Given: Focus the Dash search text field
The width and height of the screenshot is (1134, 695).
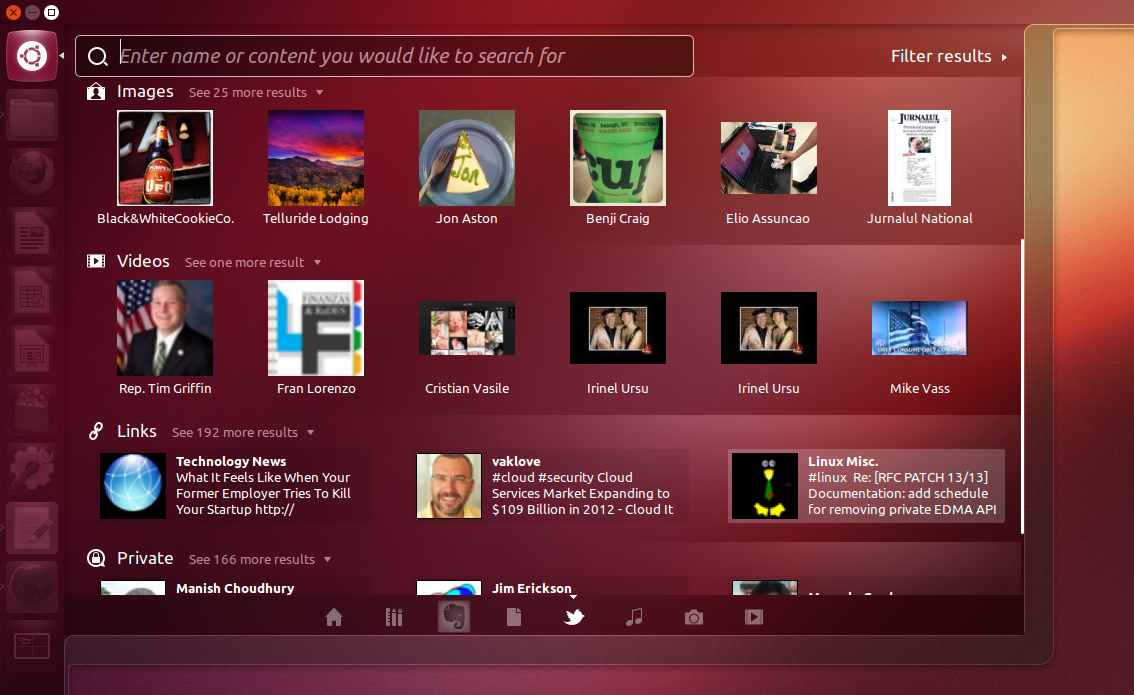Looking at the screenshot, I should (384, 56).
